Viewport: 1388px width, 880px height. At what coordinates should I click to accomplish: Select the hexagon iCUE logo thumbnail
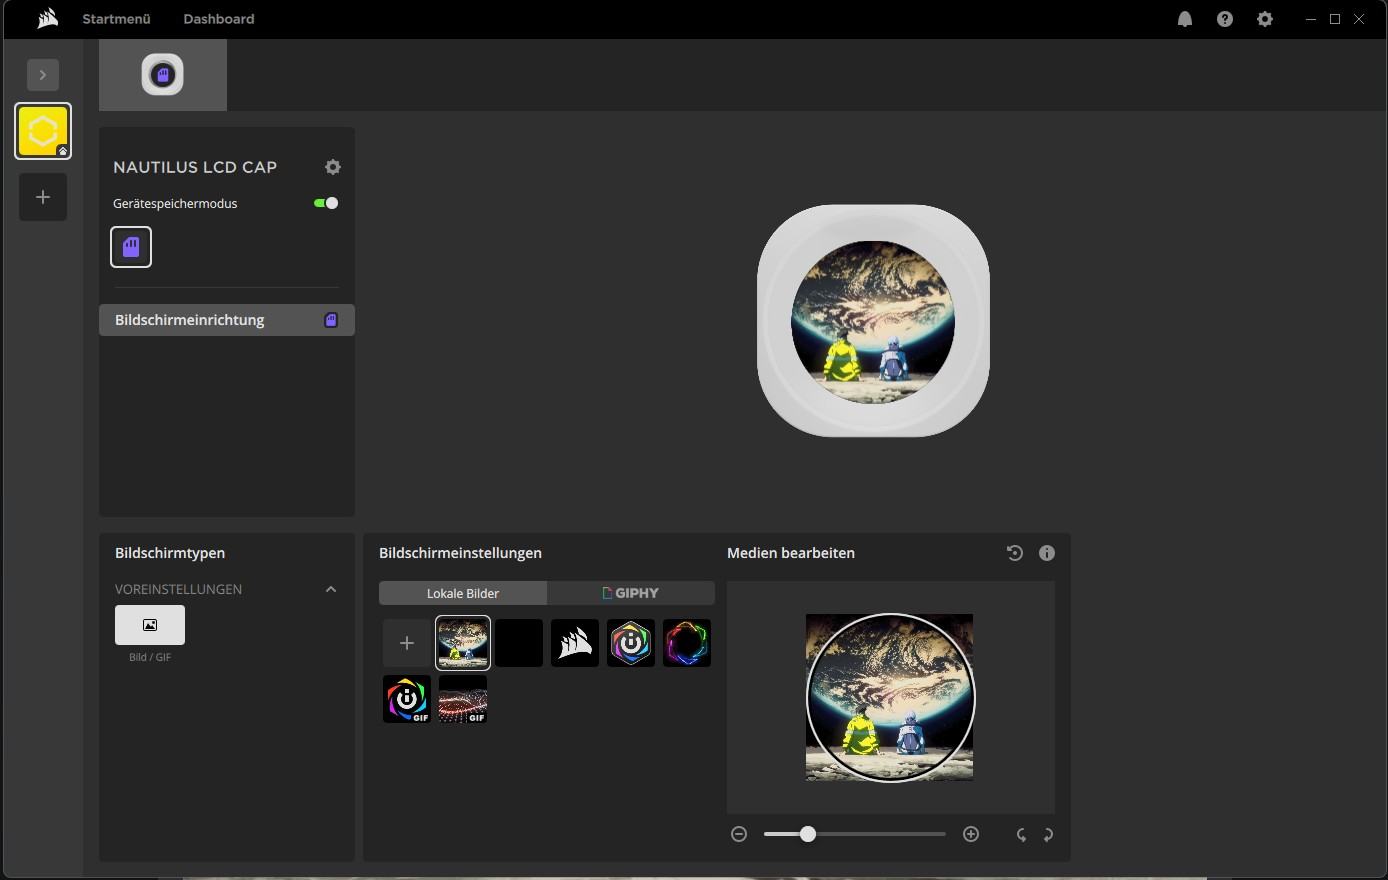coord(631,643)
